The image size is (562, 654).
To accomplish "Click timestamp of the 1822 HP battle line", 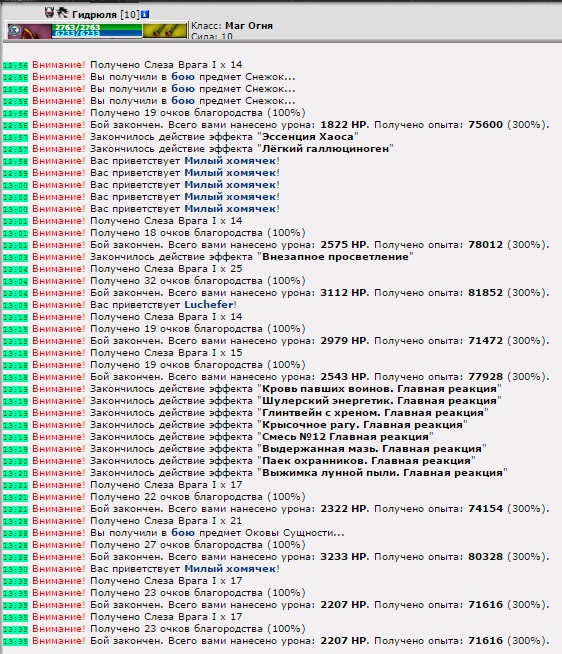I will coord(15,125).
